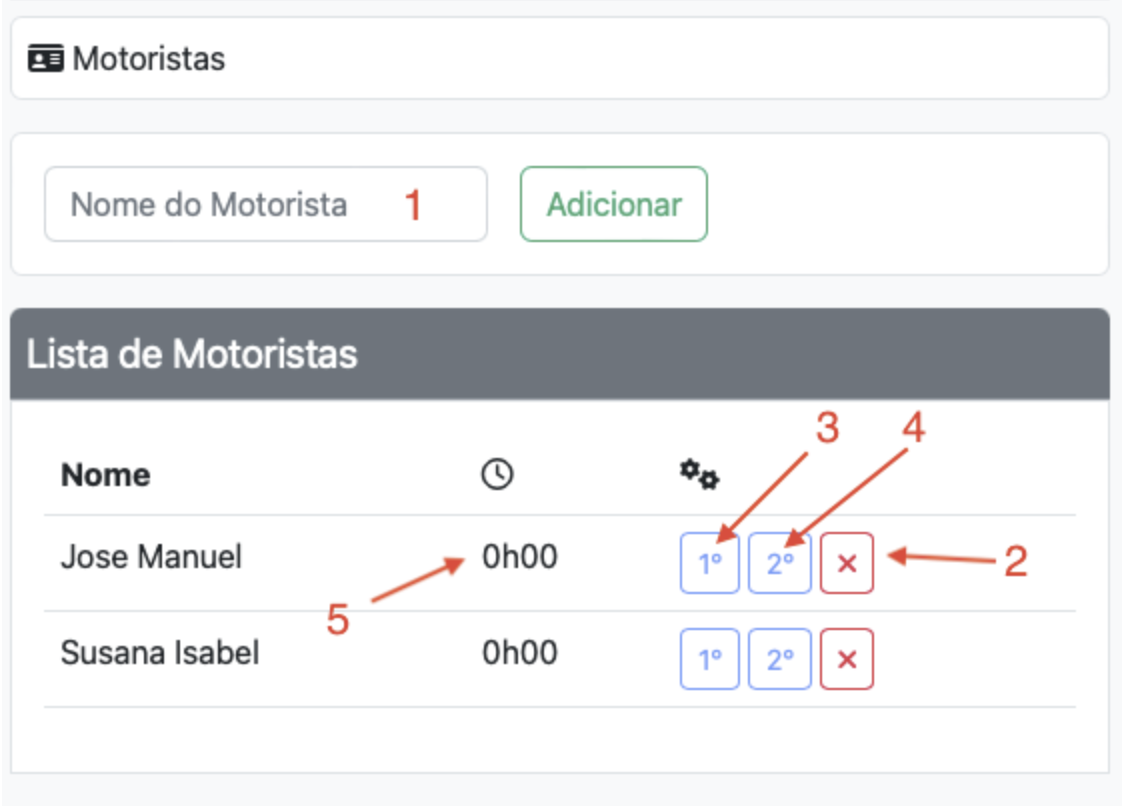The width and height of the screenshot is (1124, 806).
Task: Delete Susana Isabel using the red X
Action: (847, 659)
